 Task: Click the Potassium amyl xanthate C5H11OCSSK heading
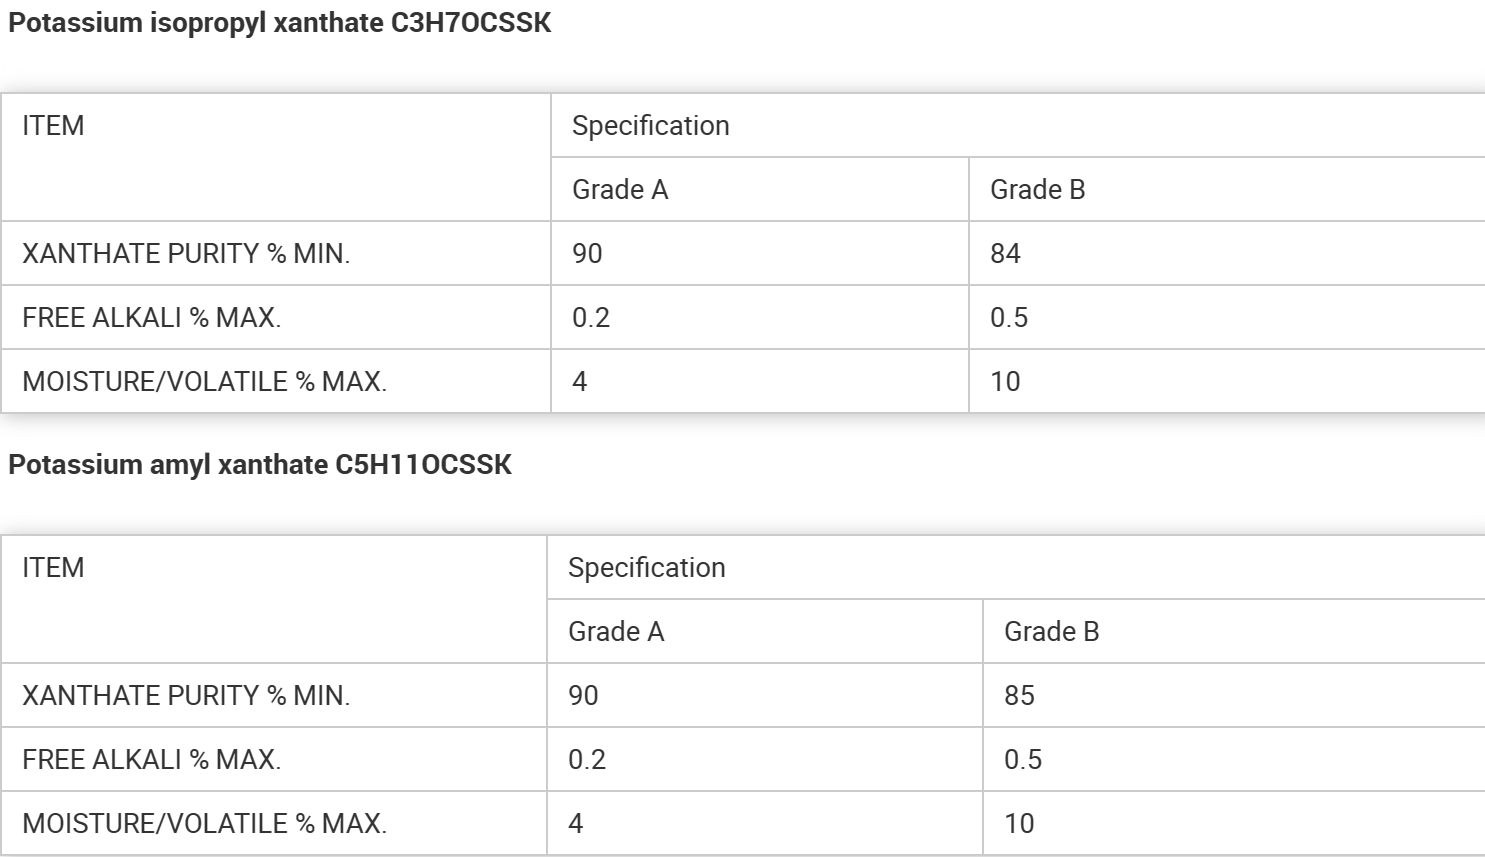pos(260,465)
